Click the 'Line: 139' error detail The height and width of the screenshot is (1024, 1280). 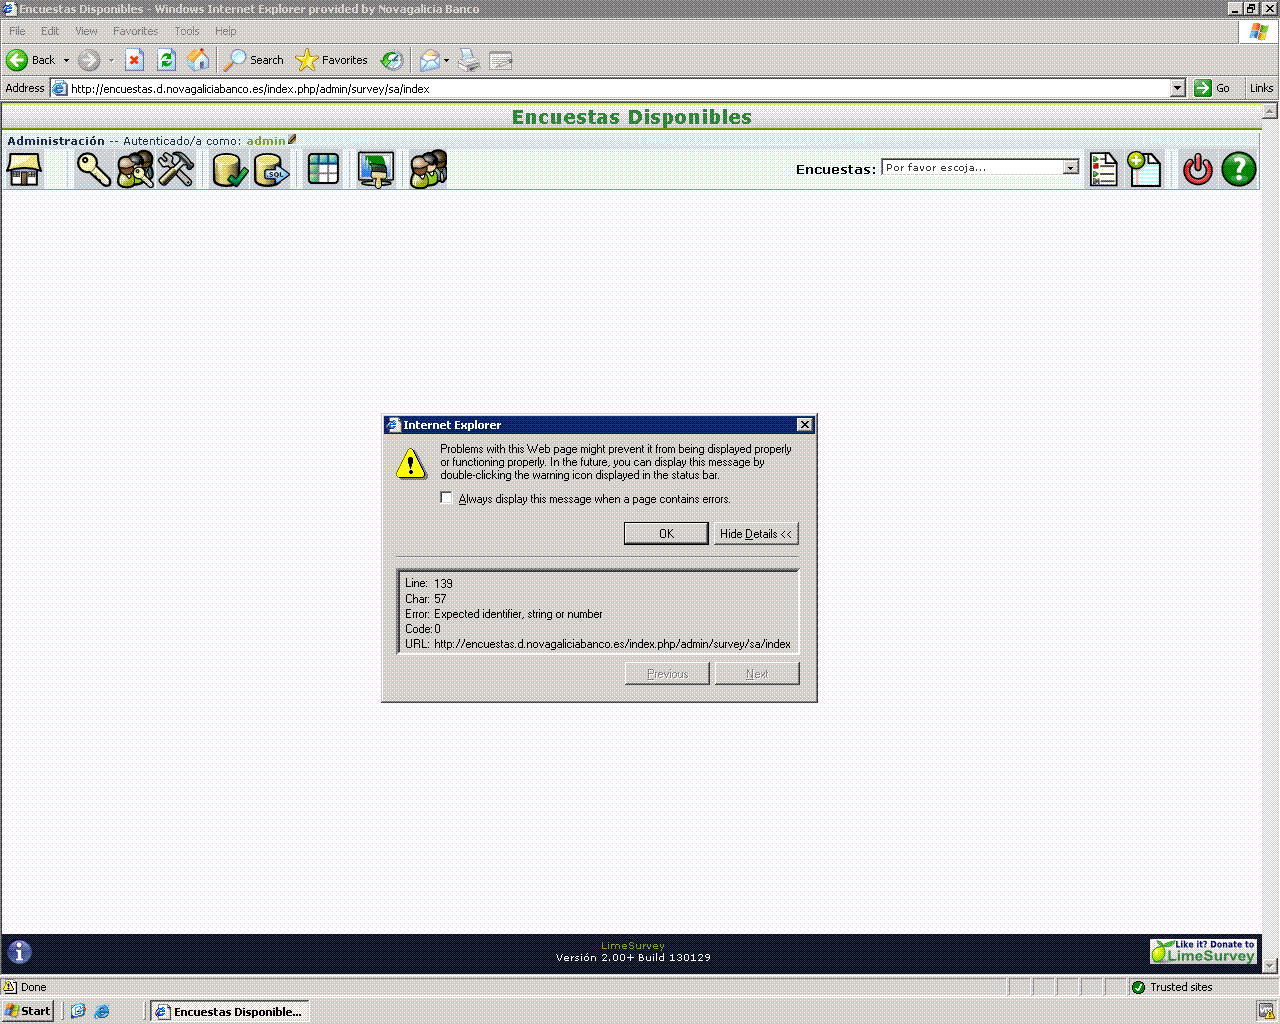click(429, 583)
